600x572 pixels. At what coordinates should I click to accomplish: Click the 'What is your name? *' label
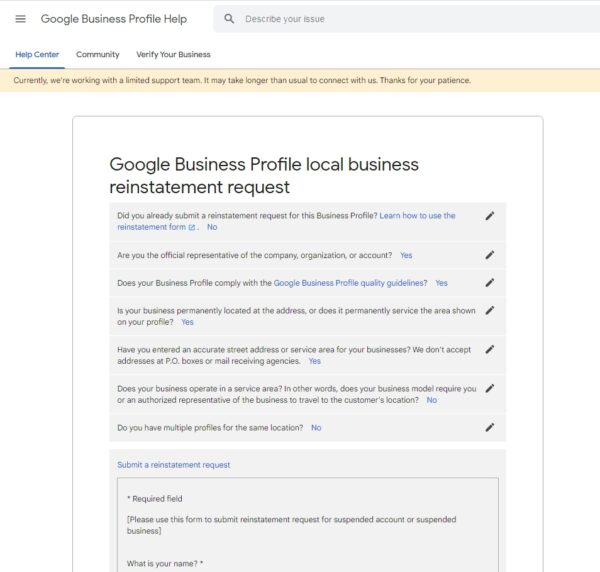pyautogui.click(x=165, y=564)
